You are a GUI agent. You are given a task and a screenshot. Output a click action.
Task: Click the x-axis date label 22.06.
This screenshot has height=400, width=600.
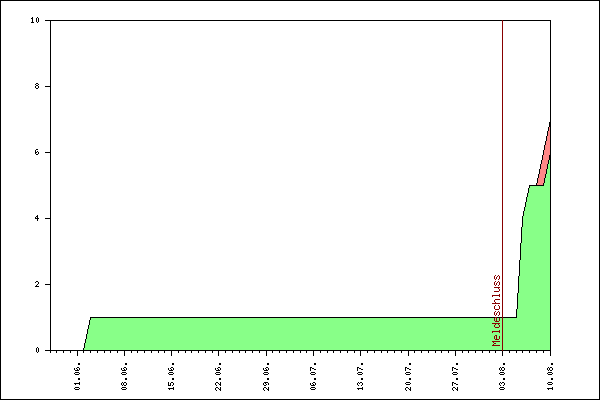tap(218, 377)
